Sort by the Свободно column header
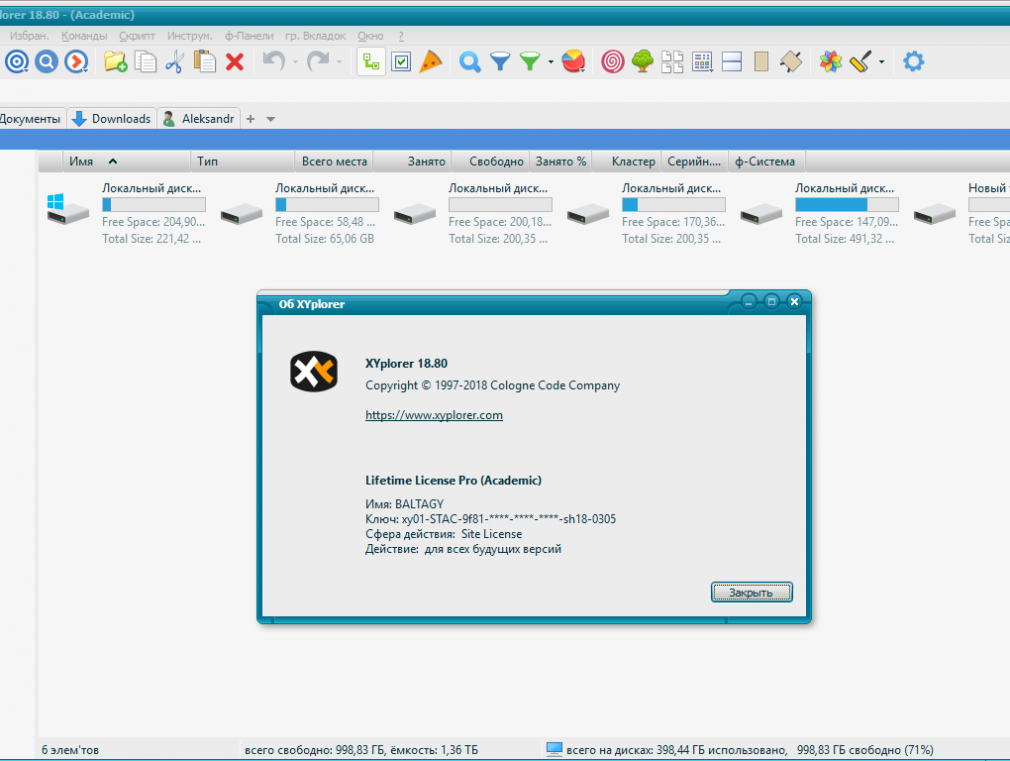This screenshot has width=1010, height=761. point(490,161)
